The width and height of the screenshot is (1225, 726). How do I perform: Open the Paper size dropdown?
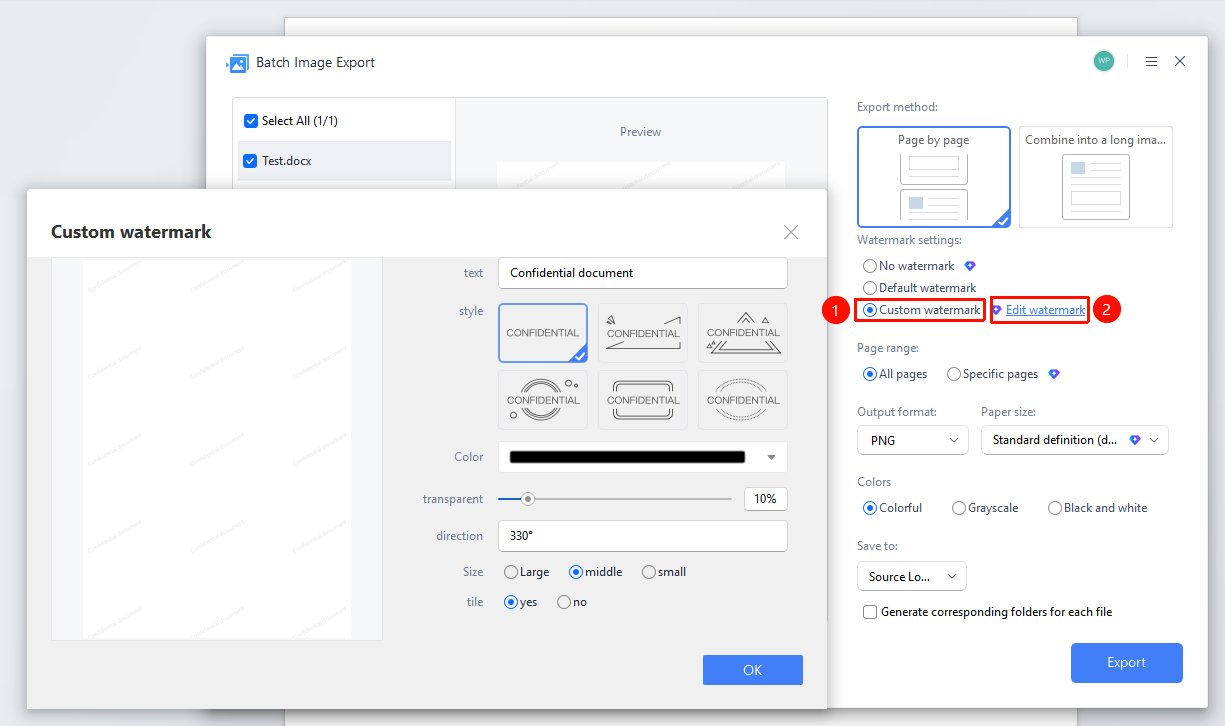coord(1075,440)
